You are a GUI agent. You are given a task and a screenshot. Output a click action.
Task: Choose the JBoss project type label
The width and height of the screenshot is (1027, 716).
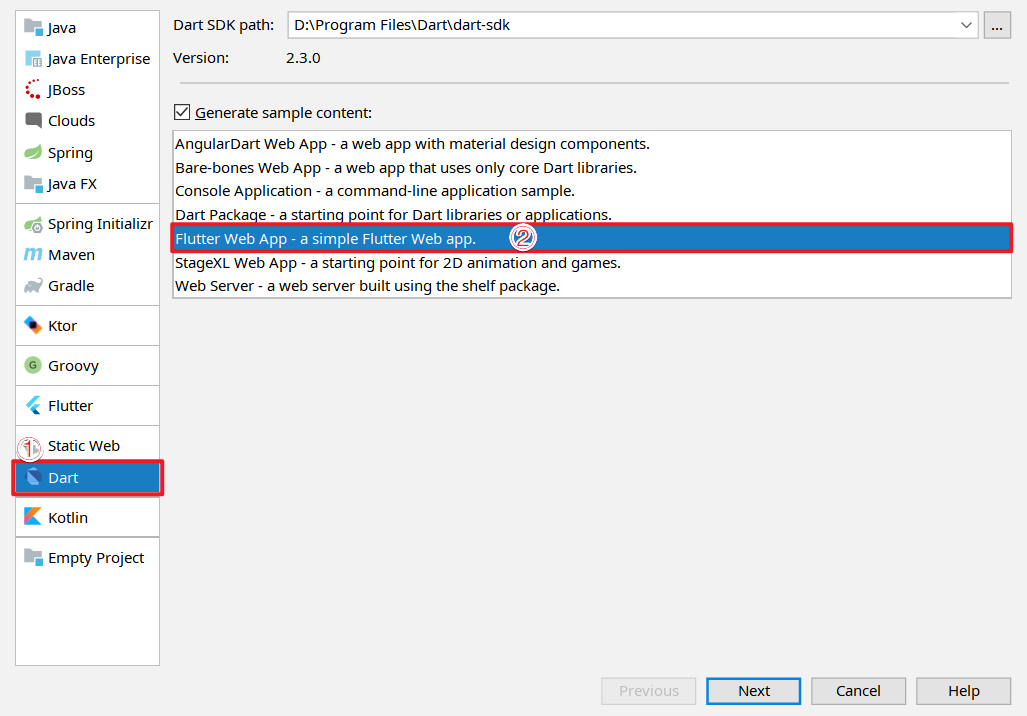66,90
